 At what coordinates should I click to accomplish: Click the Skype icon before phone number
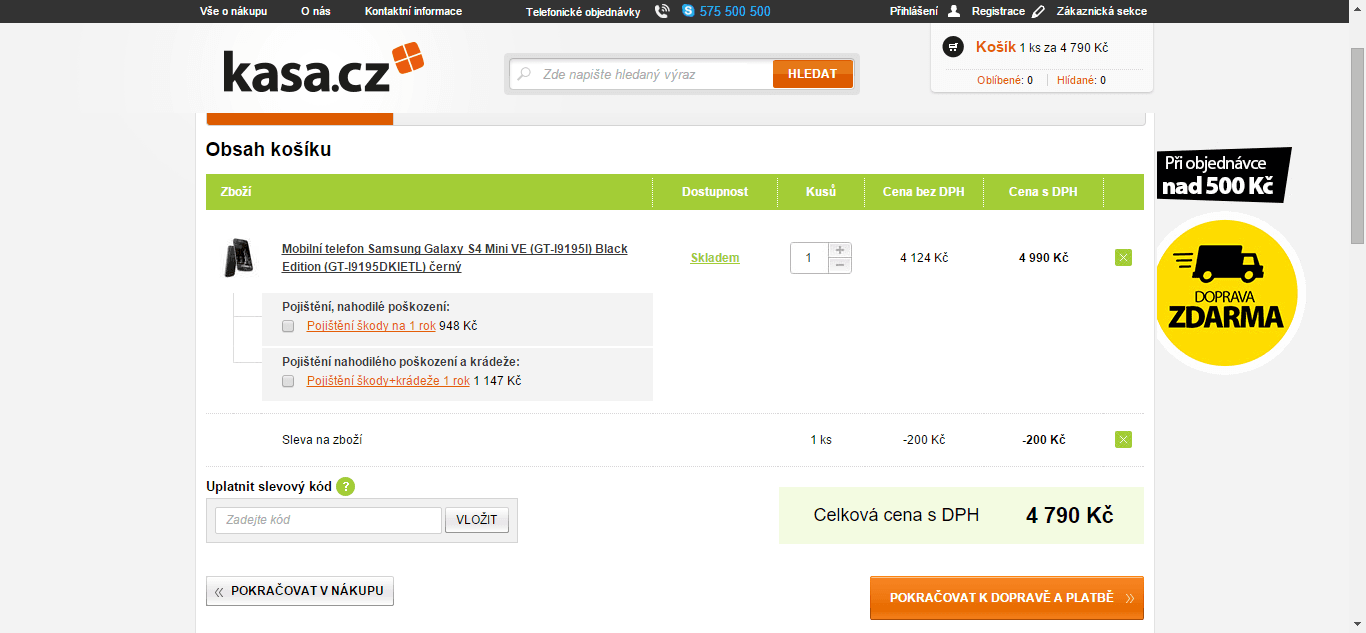pos(688,11)
